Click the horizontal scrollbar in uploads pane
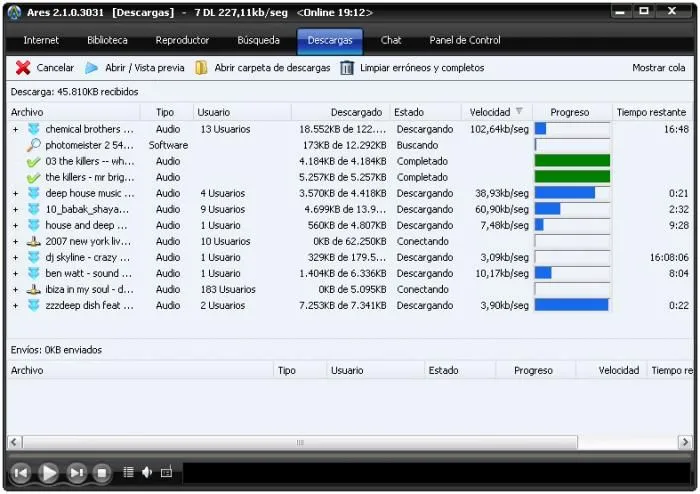 tap(300, 442)
